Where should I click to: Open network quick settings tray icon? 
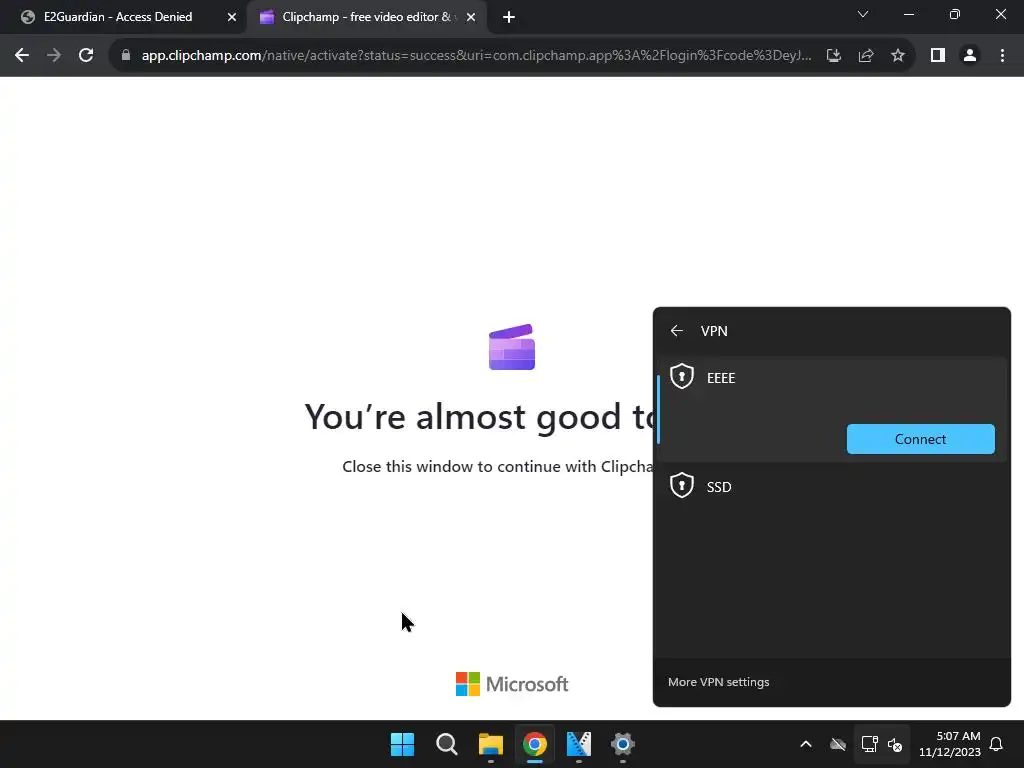(x=869, y=744)
